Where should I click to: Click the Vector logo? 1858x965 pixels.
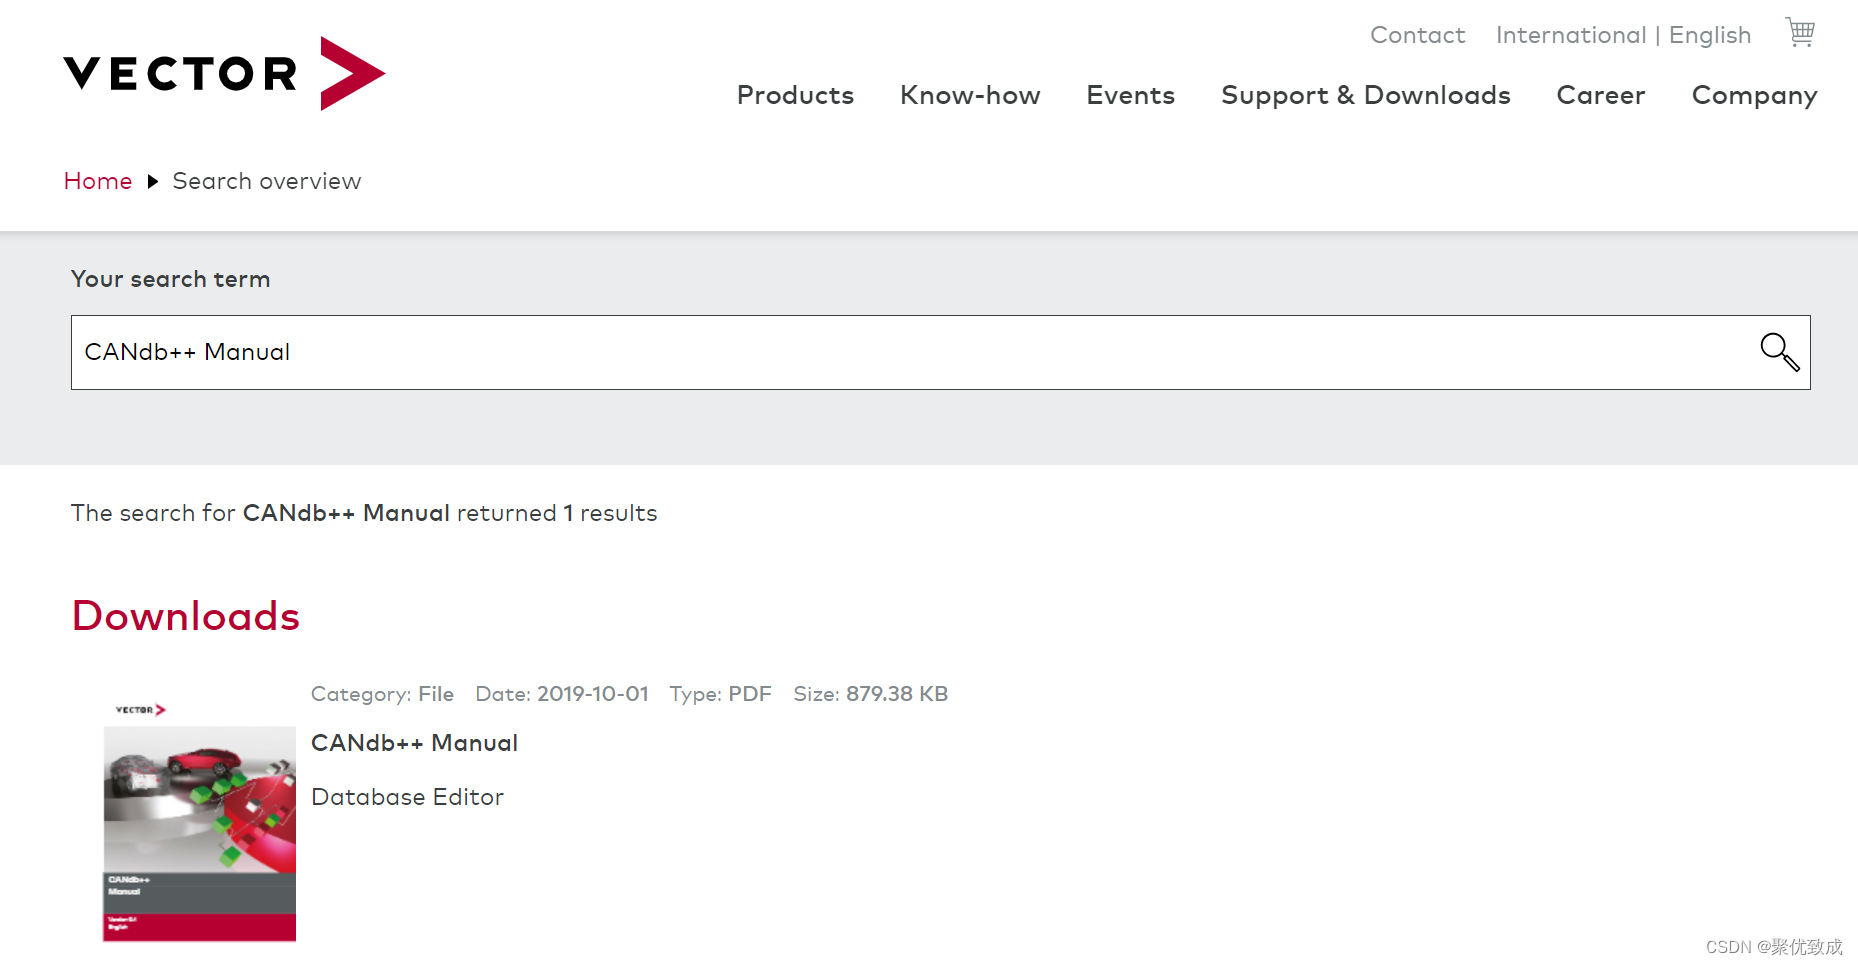[224, 73]
